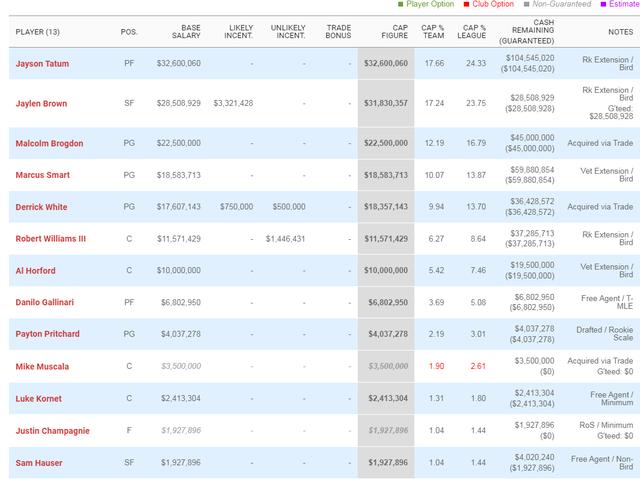This screenshot has height=479, width=640.
Task: Sort by Cap % League column header
Action: click(471, 32)
